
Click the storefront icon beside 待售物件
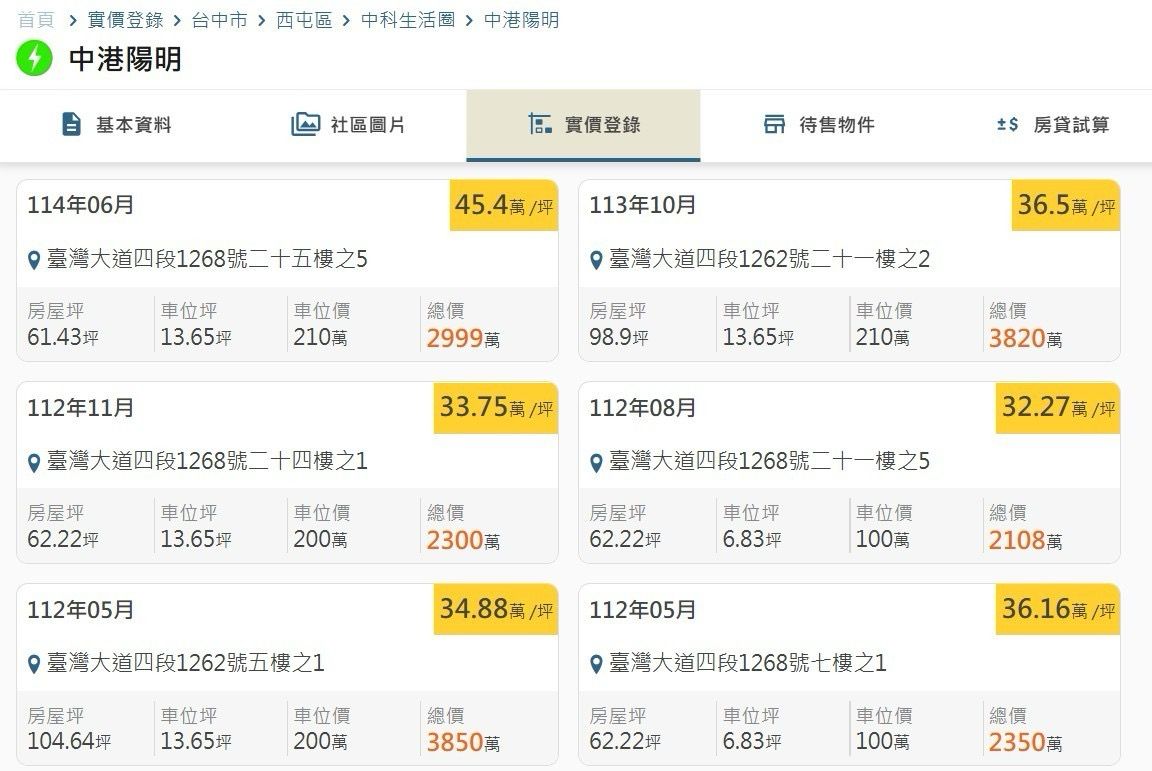tap(774, 125)
